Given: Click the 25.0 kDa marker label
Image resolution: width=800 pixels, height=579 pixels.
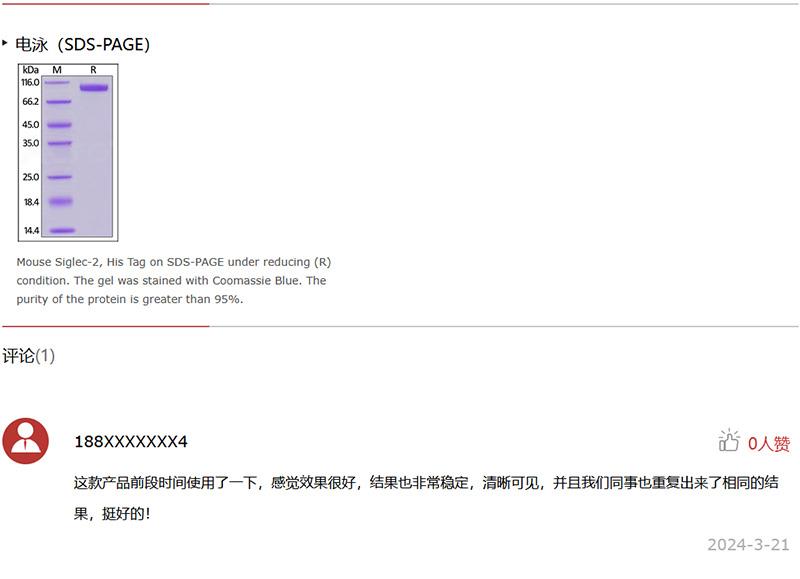Looking at the screenshot, I should 31,177.
